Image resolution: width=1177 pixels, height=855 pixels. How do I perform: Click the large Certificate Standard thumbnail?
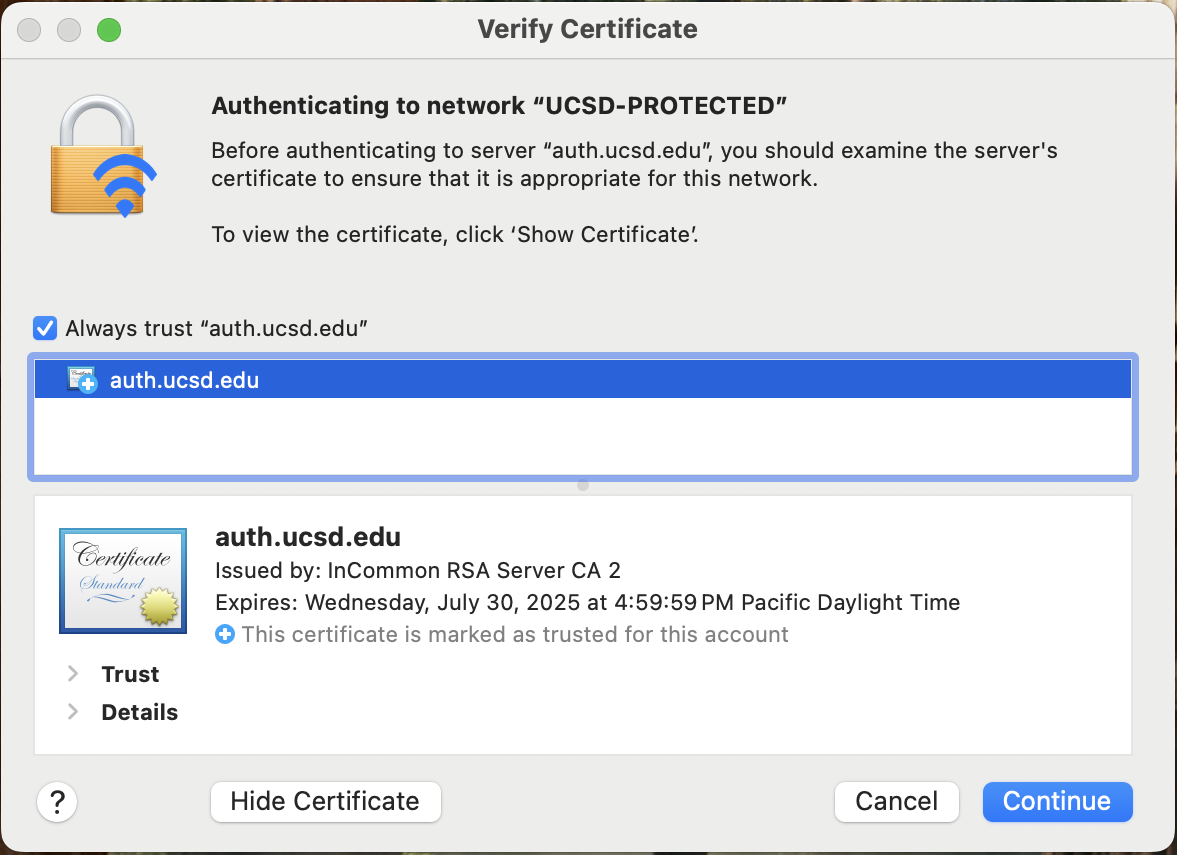click(123, 581)
